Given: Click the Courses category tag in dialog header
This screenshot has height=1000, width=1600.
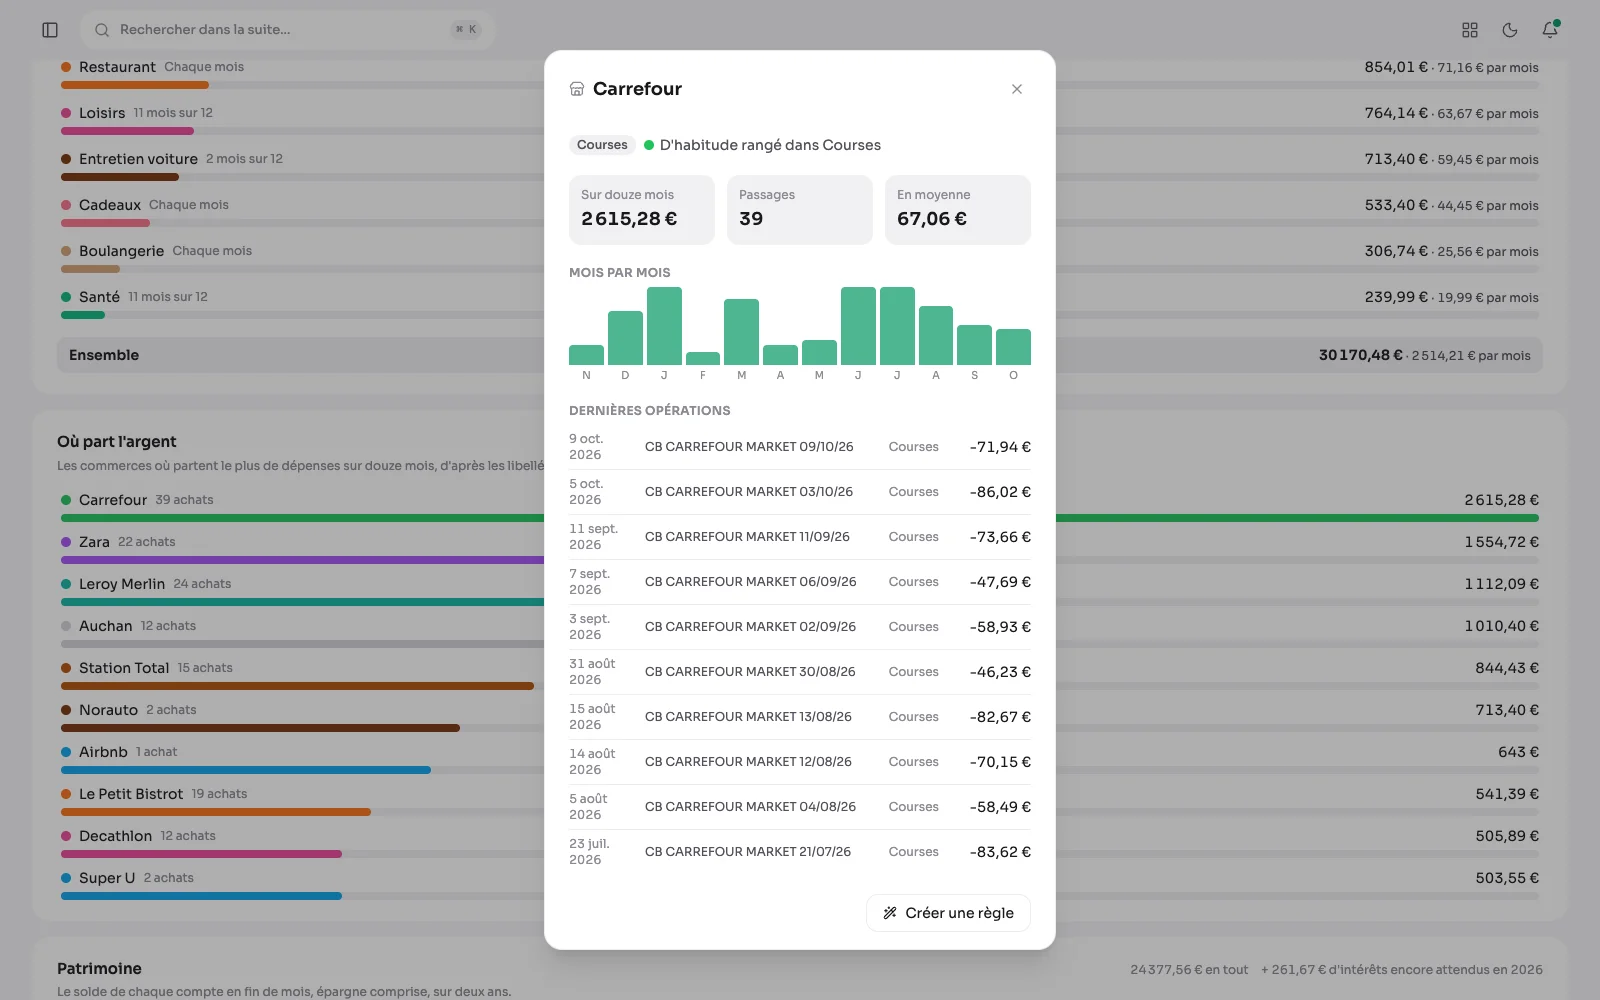Looking at the screenshot, I should (602, 145).
